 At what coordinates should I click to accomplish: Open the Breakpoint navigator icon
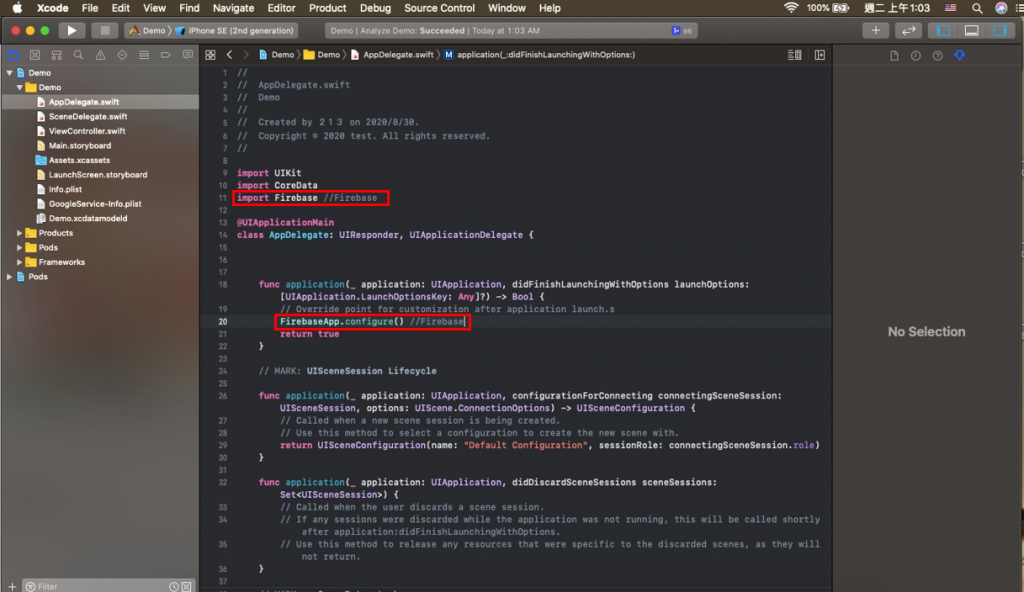165,55
